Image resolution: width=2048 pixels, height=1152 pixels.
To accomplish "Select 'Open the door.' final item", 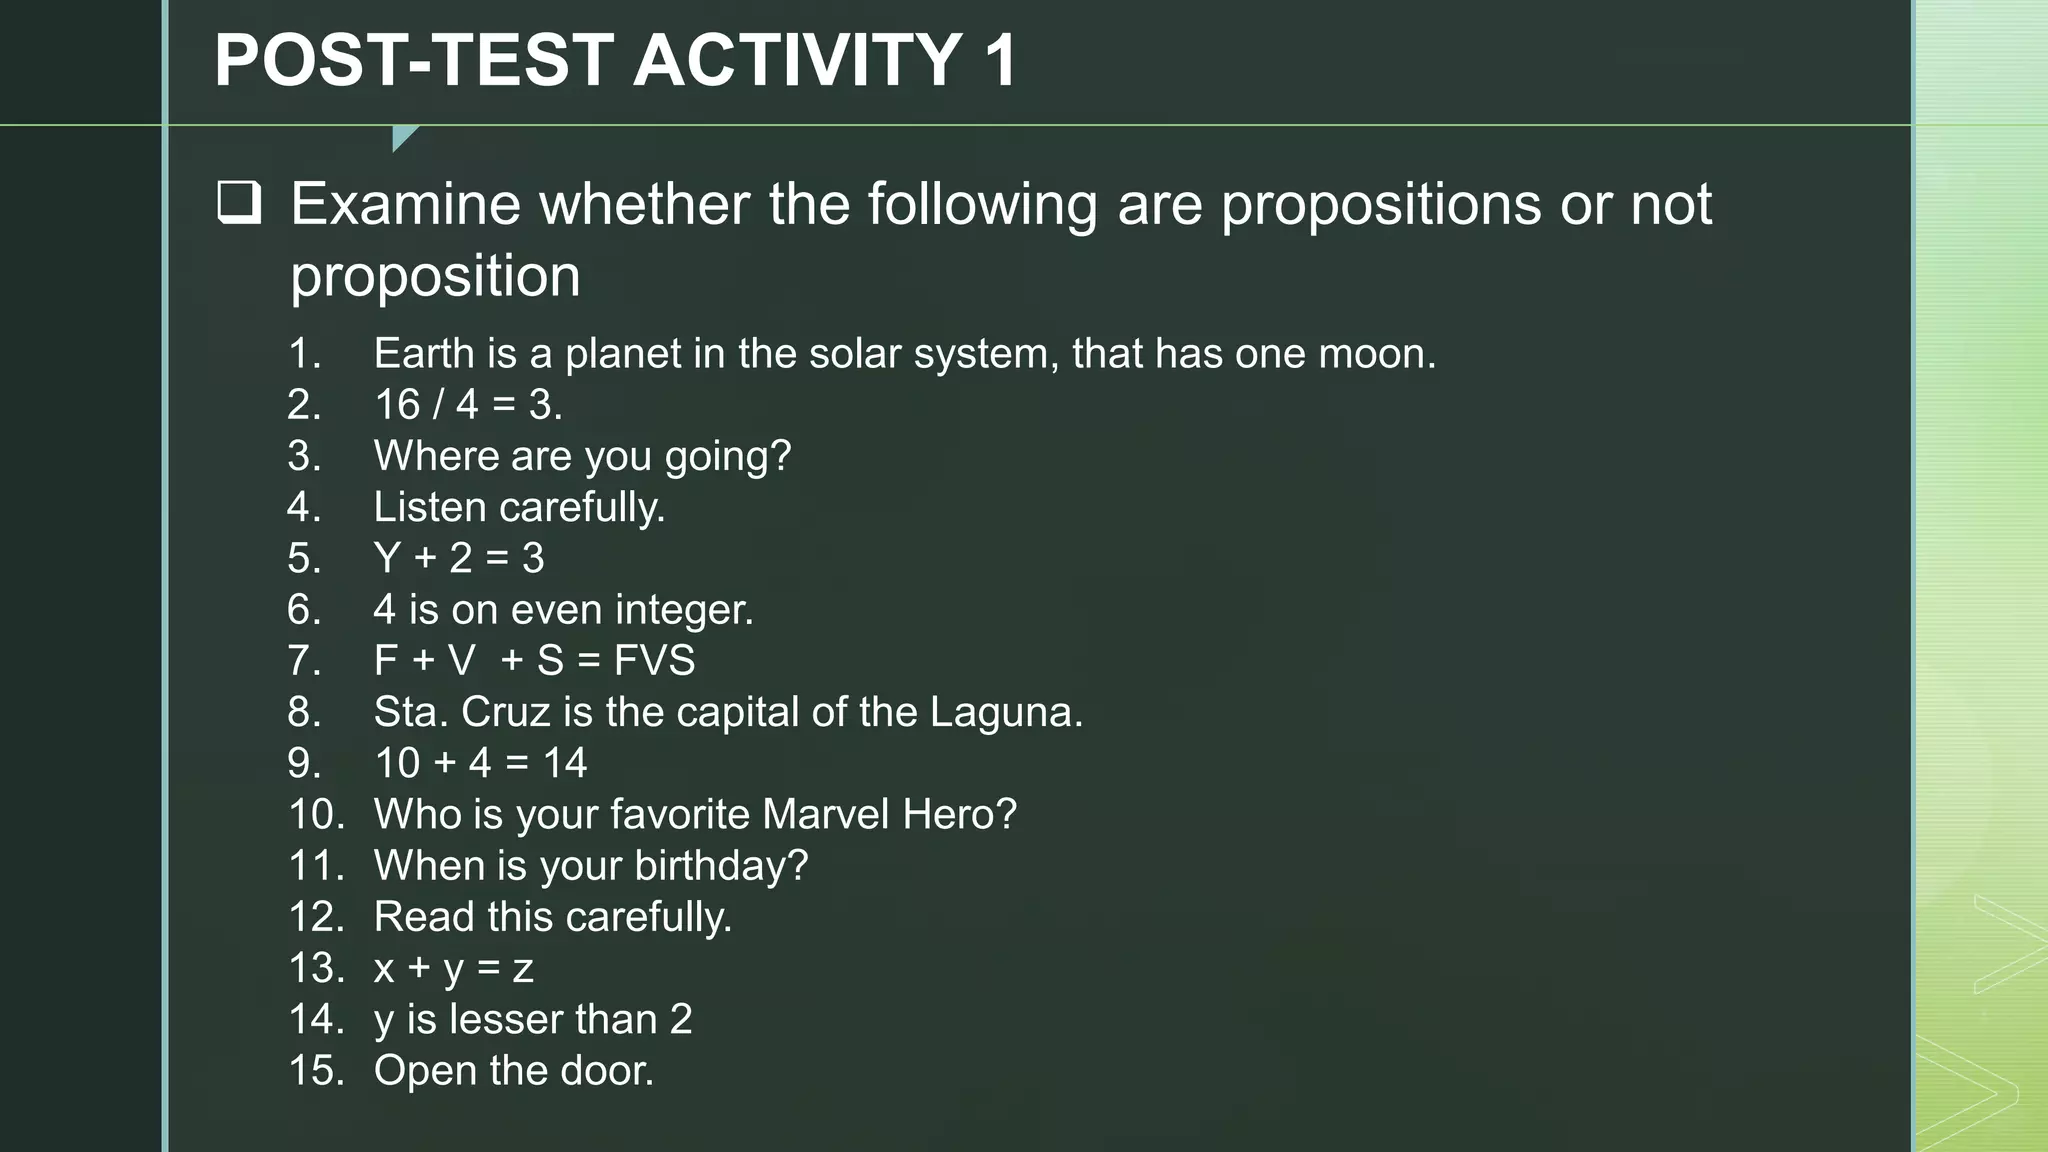I will [513, 1071].
